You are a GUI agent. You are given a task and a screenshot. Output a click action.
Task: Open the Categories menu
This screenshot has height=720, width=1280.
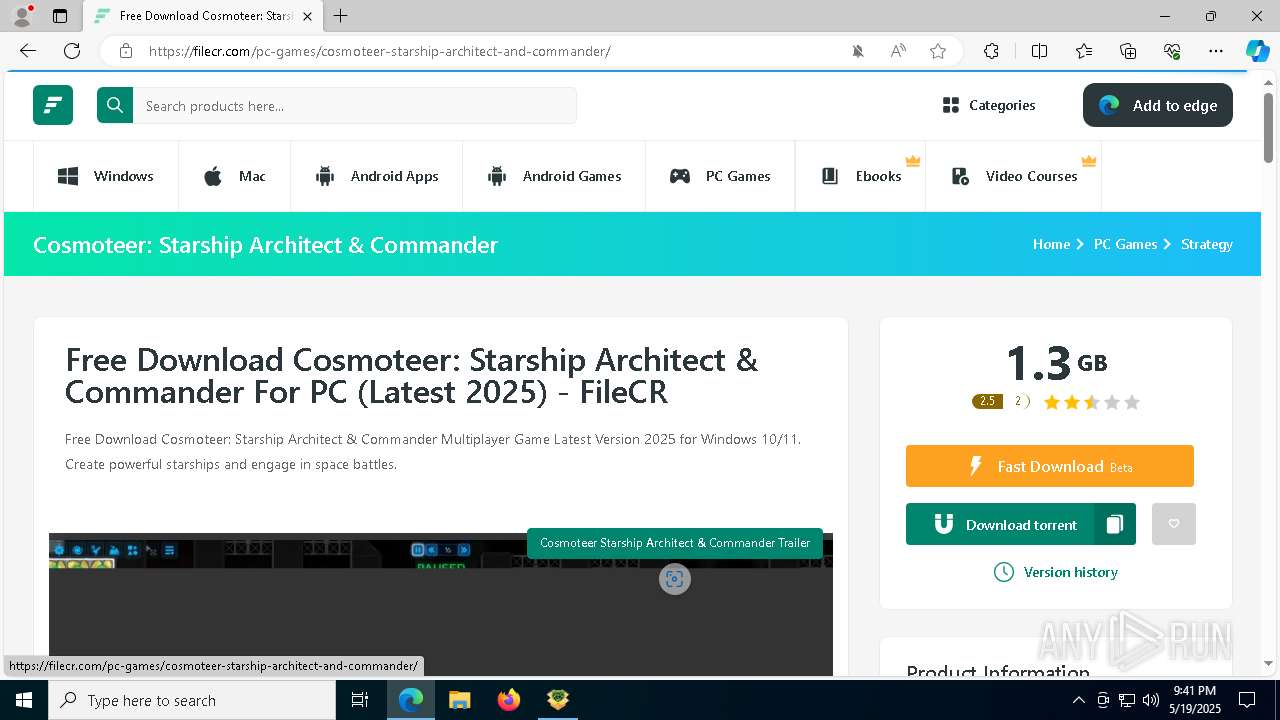(989, 105)
